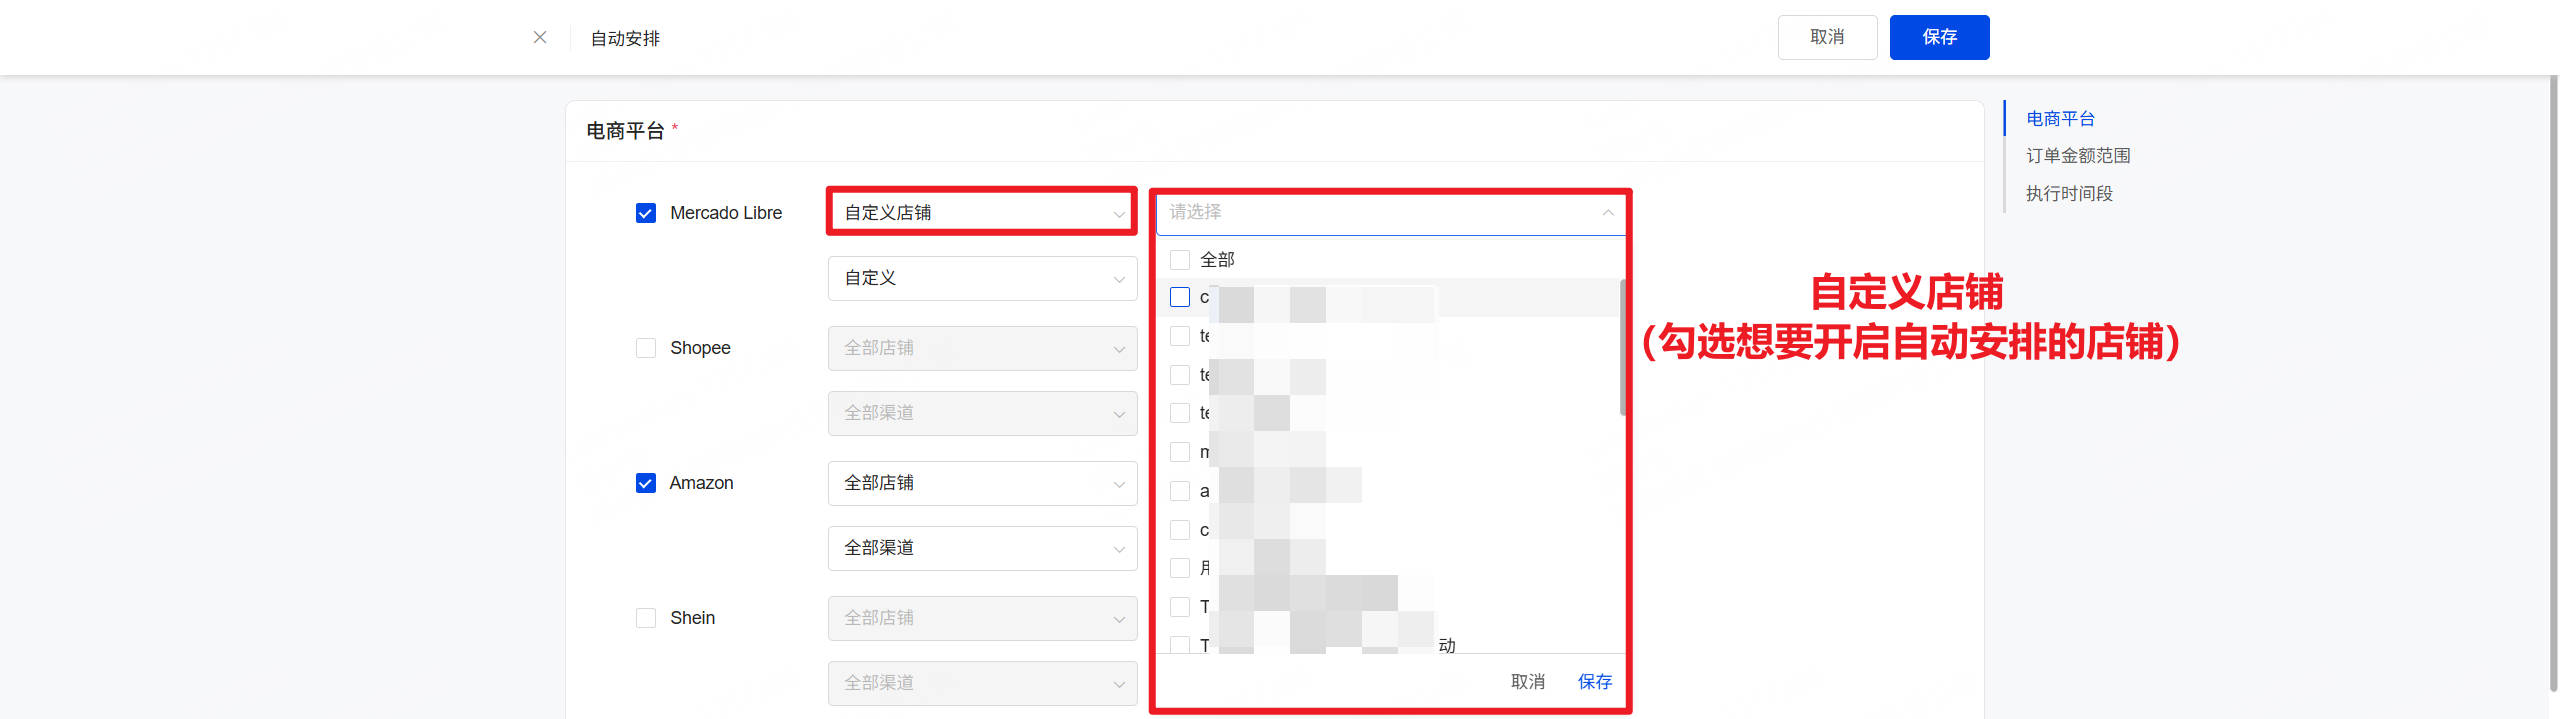
Task: Uncheck the Amazon platform checkbox
Action: click(x=646, y=483)
